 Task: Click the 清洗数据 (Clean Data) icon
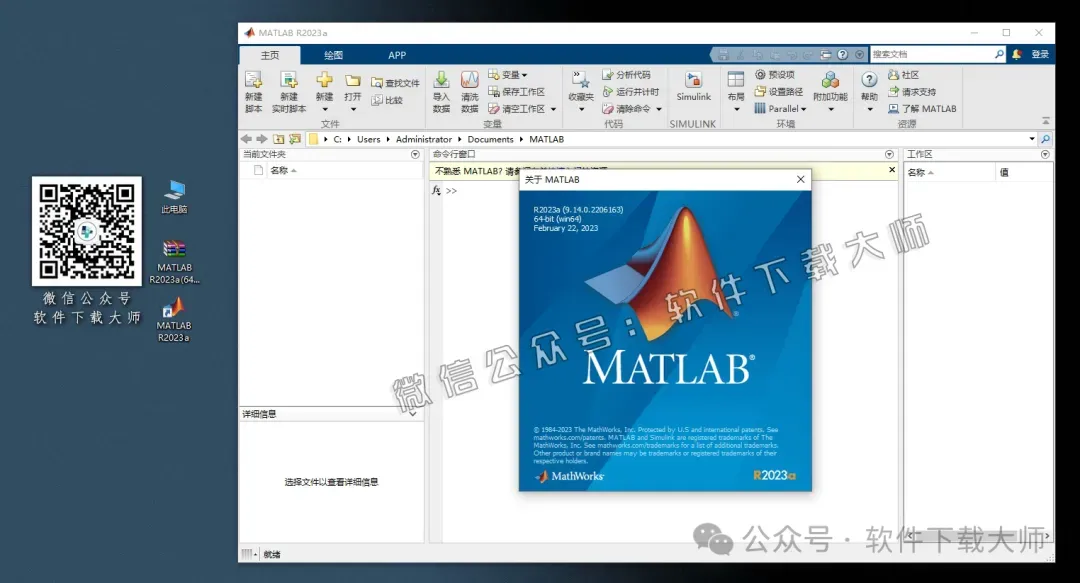[x=470, y=80]
